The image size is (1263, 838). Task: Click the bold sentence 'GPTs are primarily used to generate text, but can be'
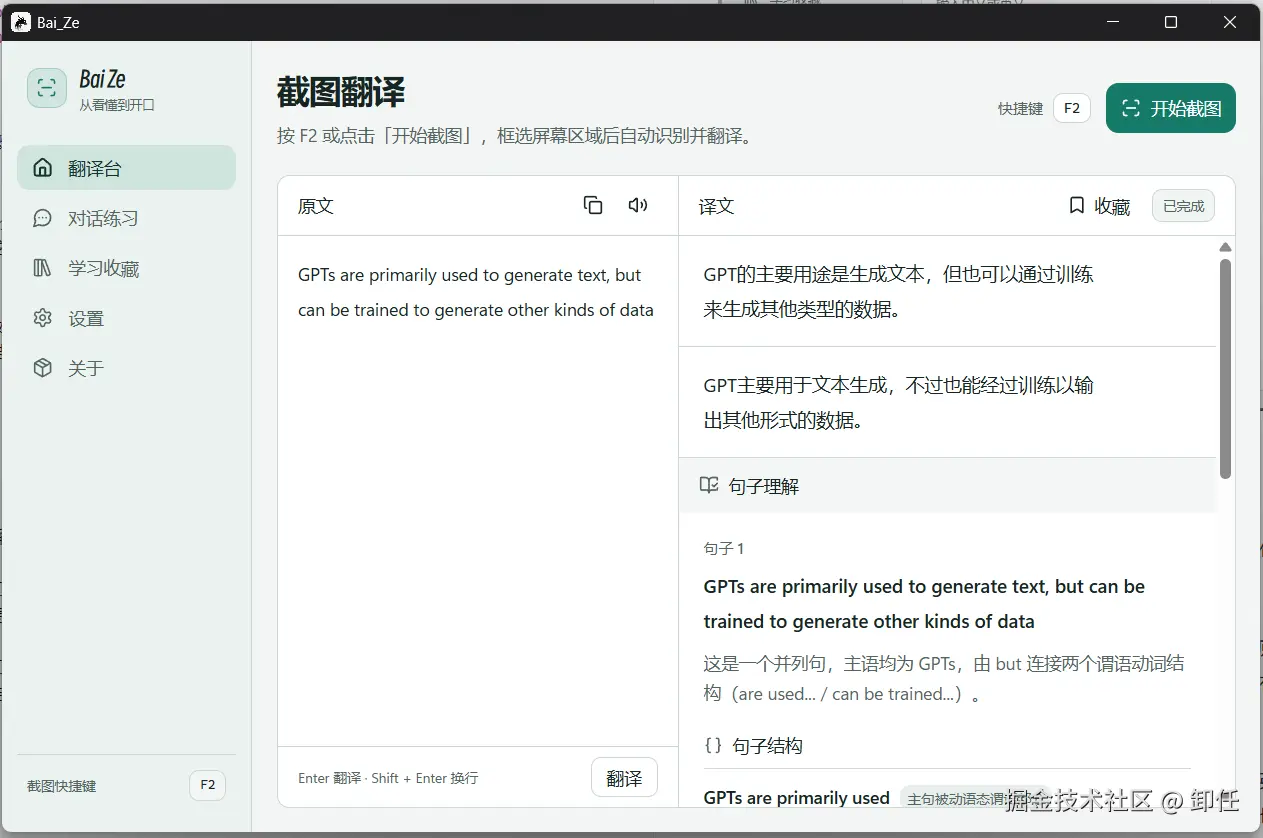coord(924,586)
